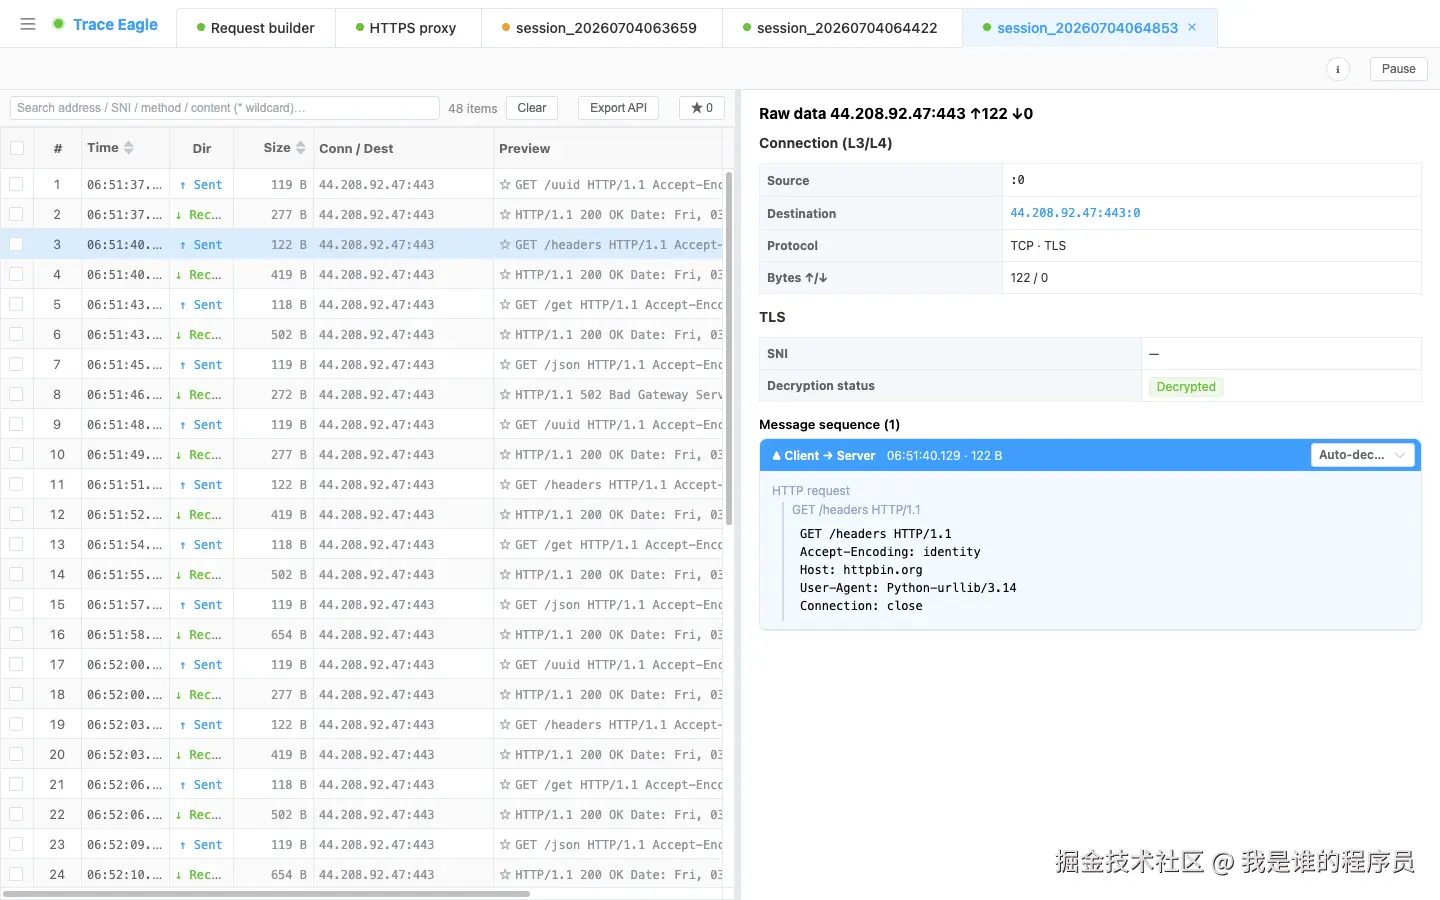Check the checkbox for row 12
This screenshot has width=1440, height=900.
[16, 514]
